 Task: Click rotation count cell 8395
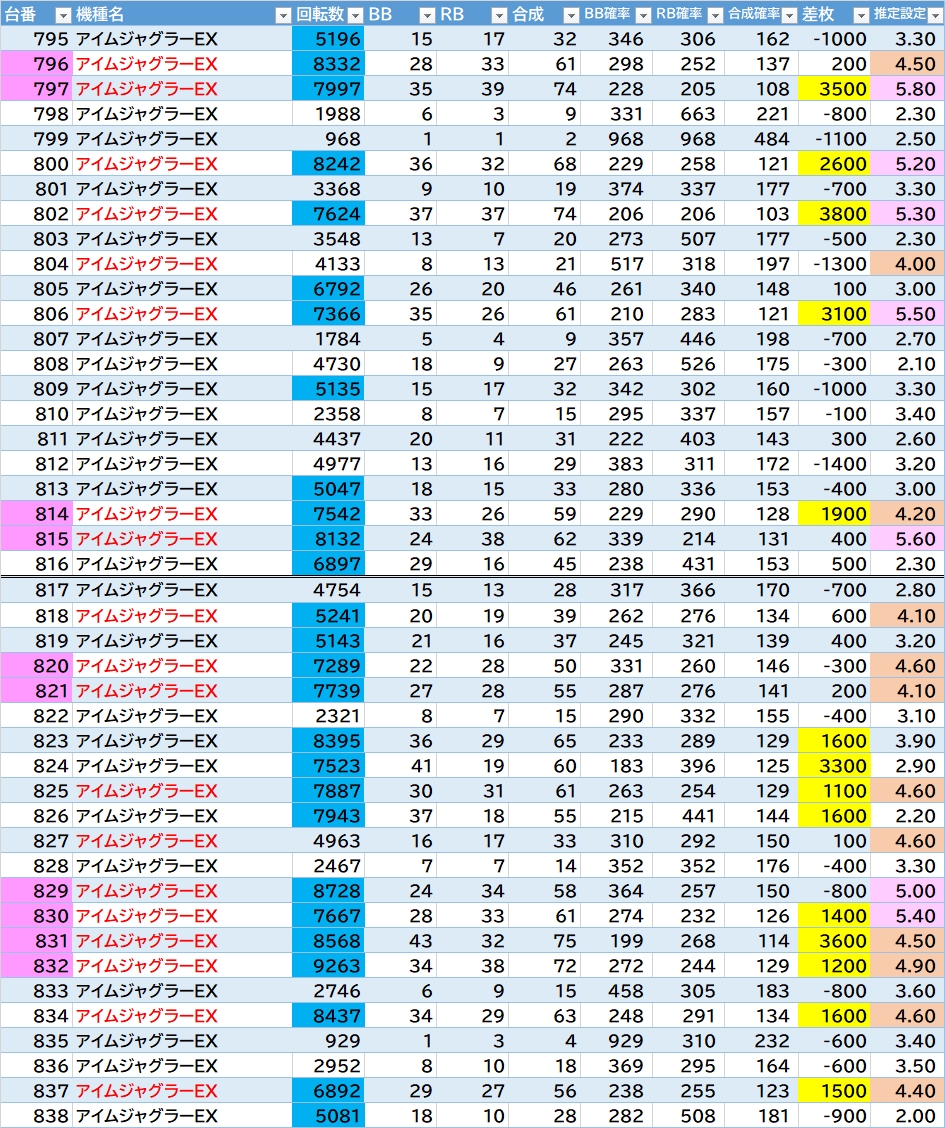pos(328,741)
